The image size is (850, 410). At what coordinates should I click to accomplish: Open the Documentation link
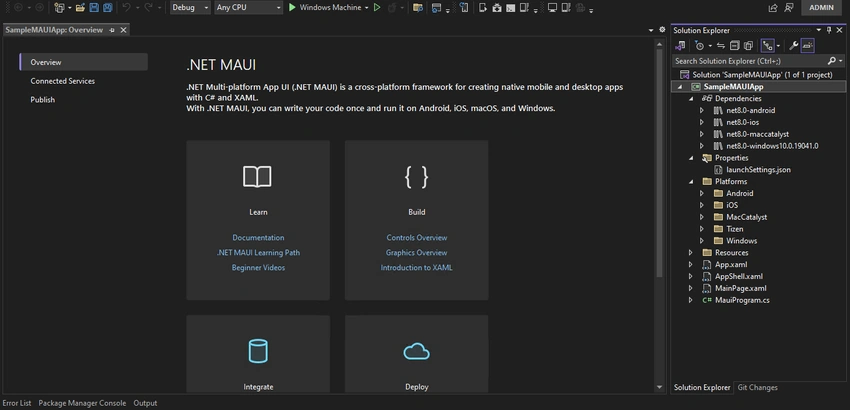click(x=258, y=238)
